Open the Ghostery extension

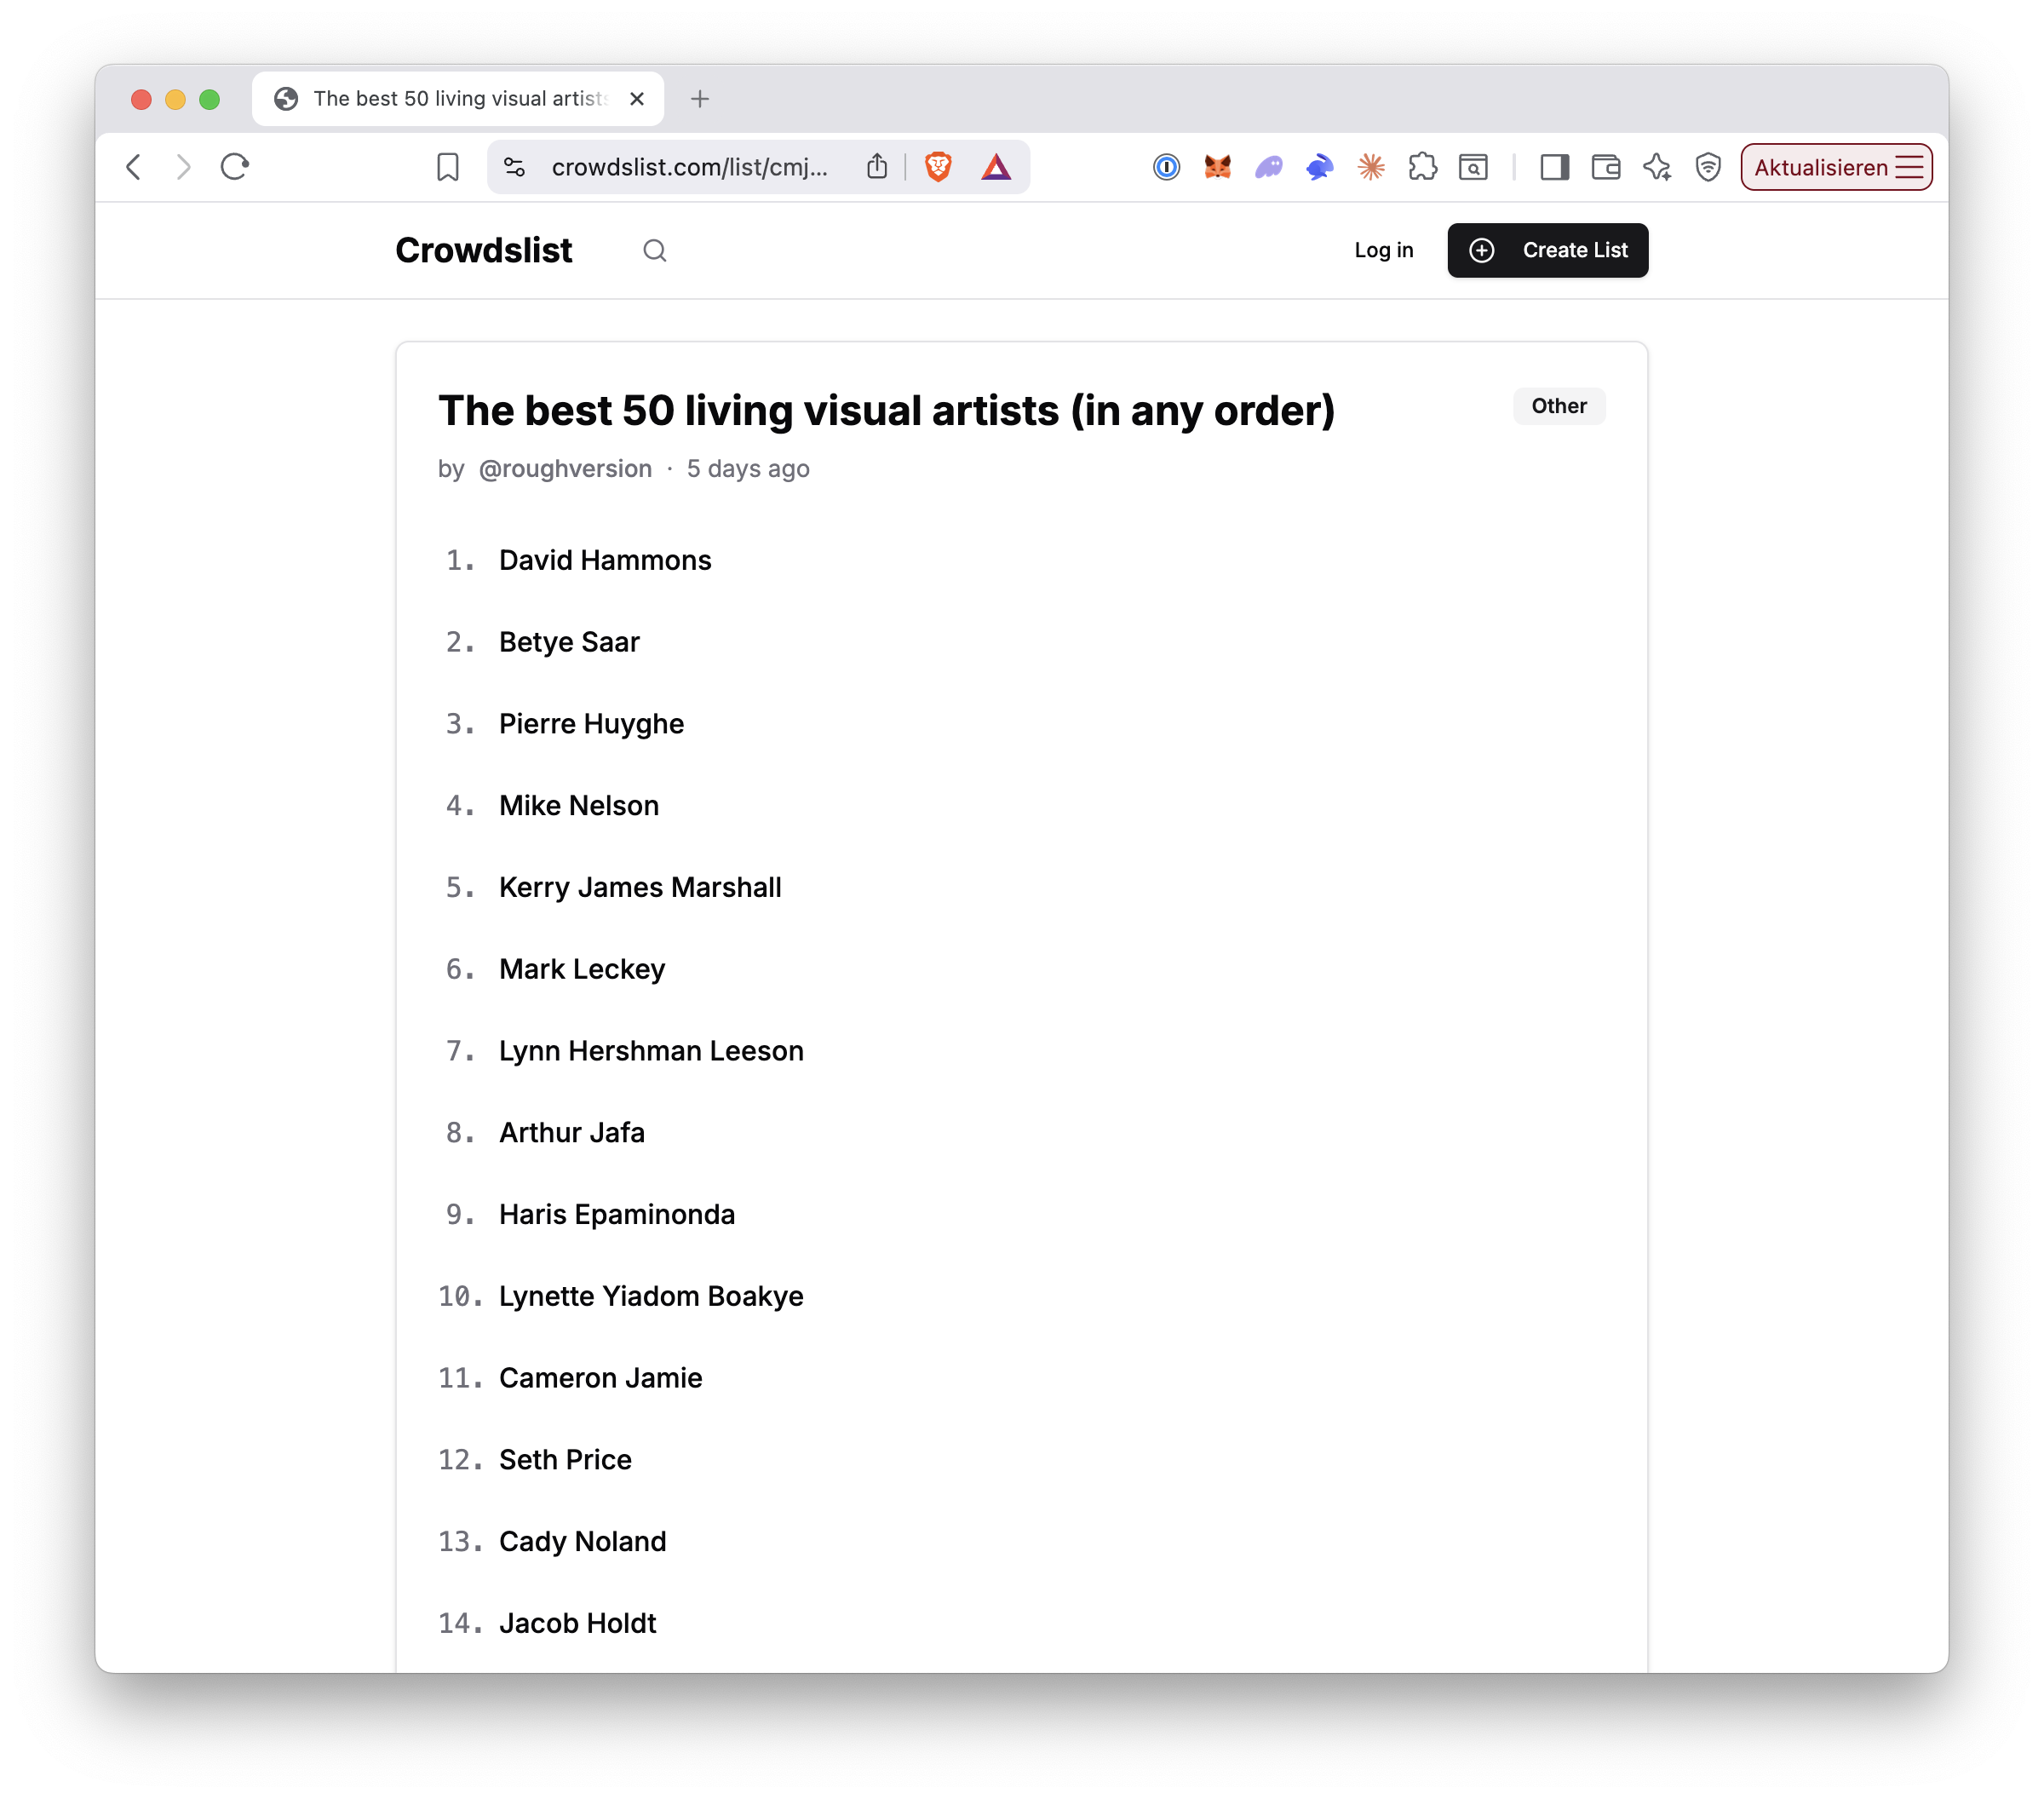pyautogui.click(x=1268, y=167)
